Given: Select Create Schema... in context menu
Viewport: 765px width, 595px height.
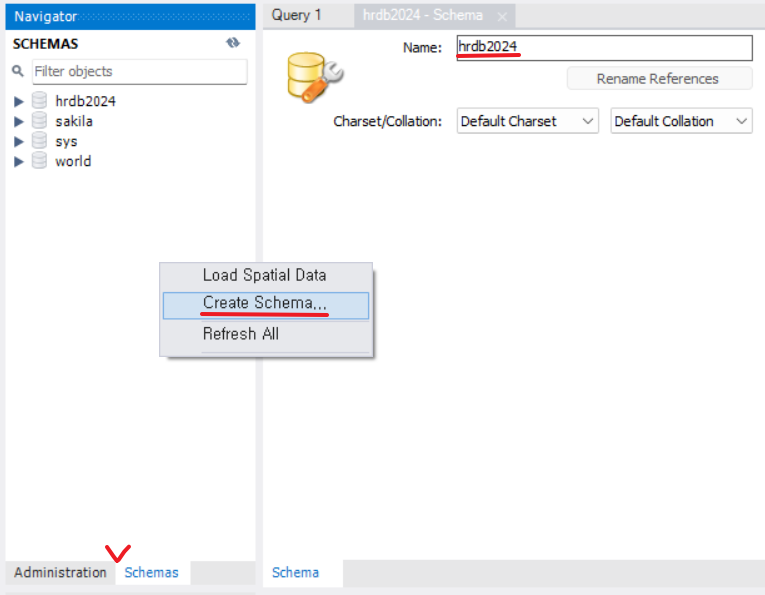Looking at the screenshot, I should pyautogui.click(x=266, y=305).
